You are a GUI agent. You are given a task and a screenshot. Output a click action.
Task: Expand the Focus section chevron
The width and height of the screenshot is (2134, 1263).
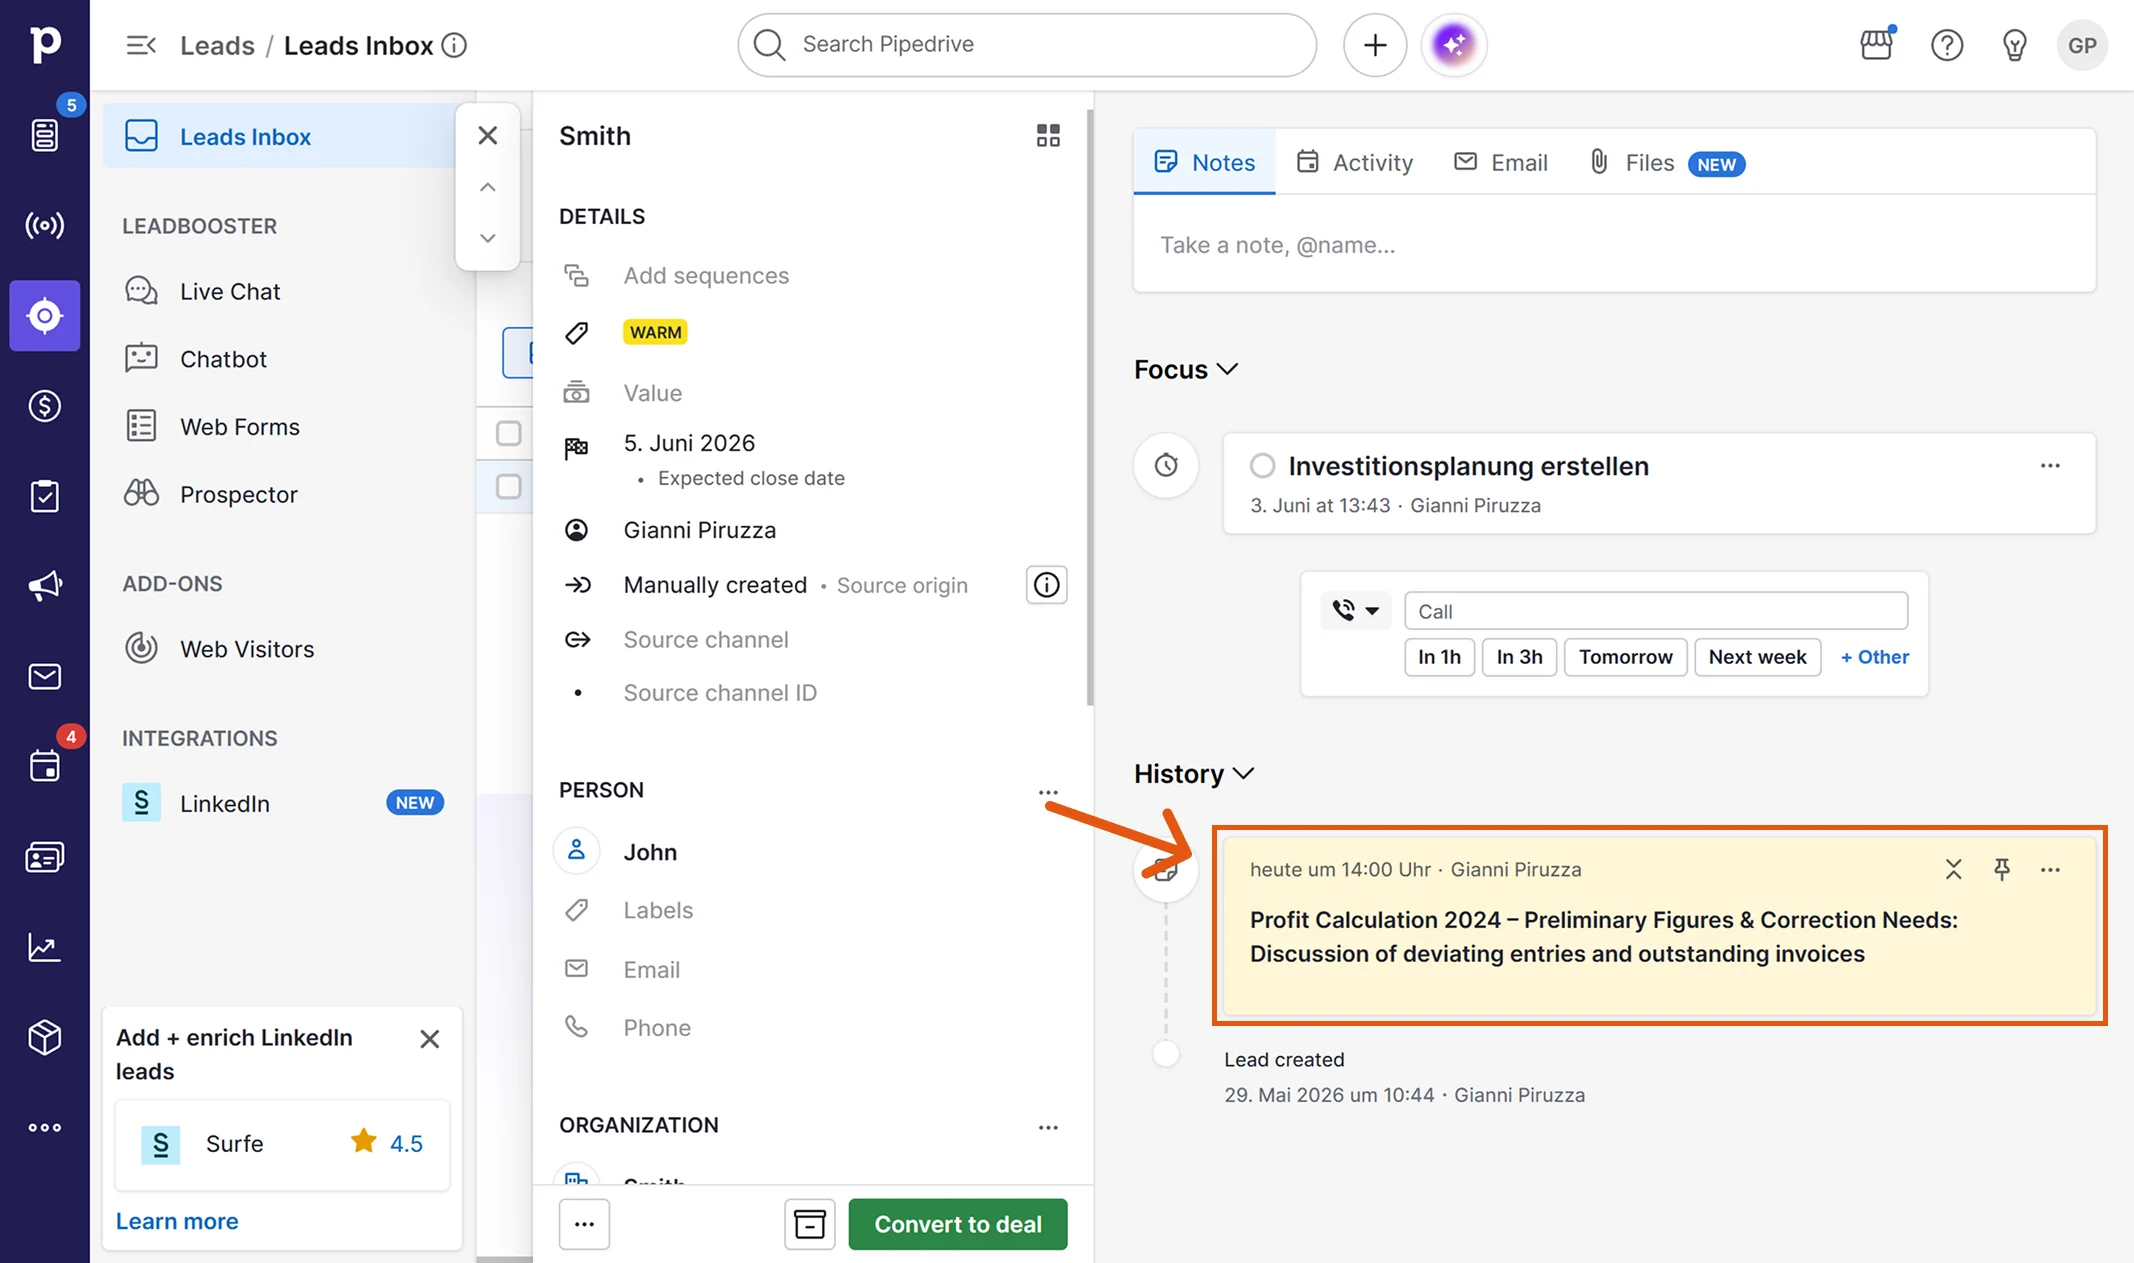(1228, 369)
